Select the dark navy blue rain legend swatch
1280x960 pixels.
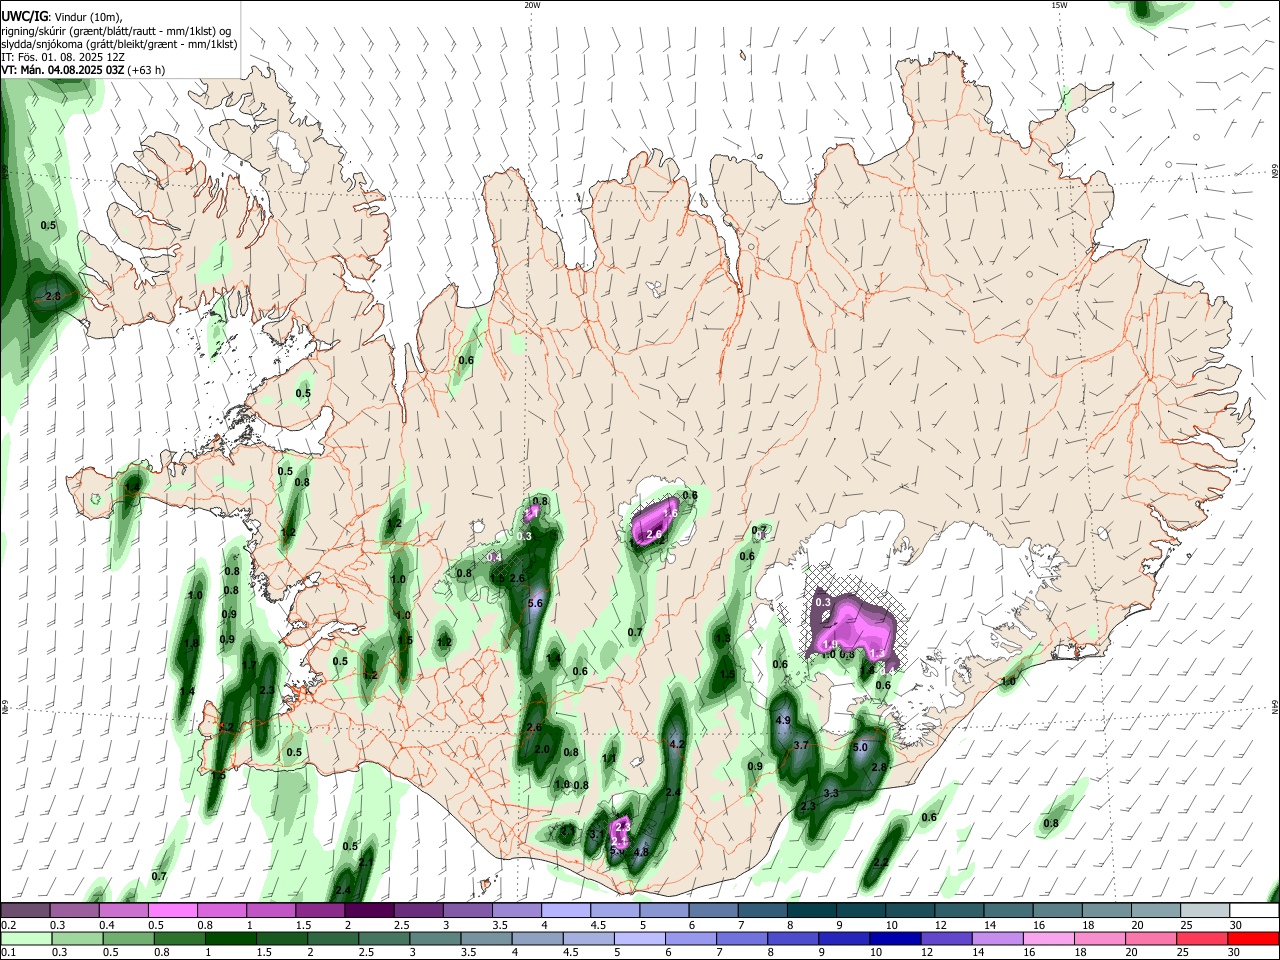coord(893,938)
